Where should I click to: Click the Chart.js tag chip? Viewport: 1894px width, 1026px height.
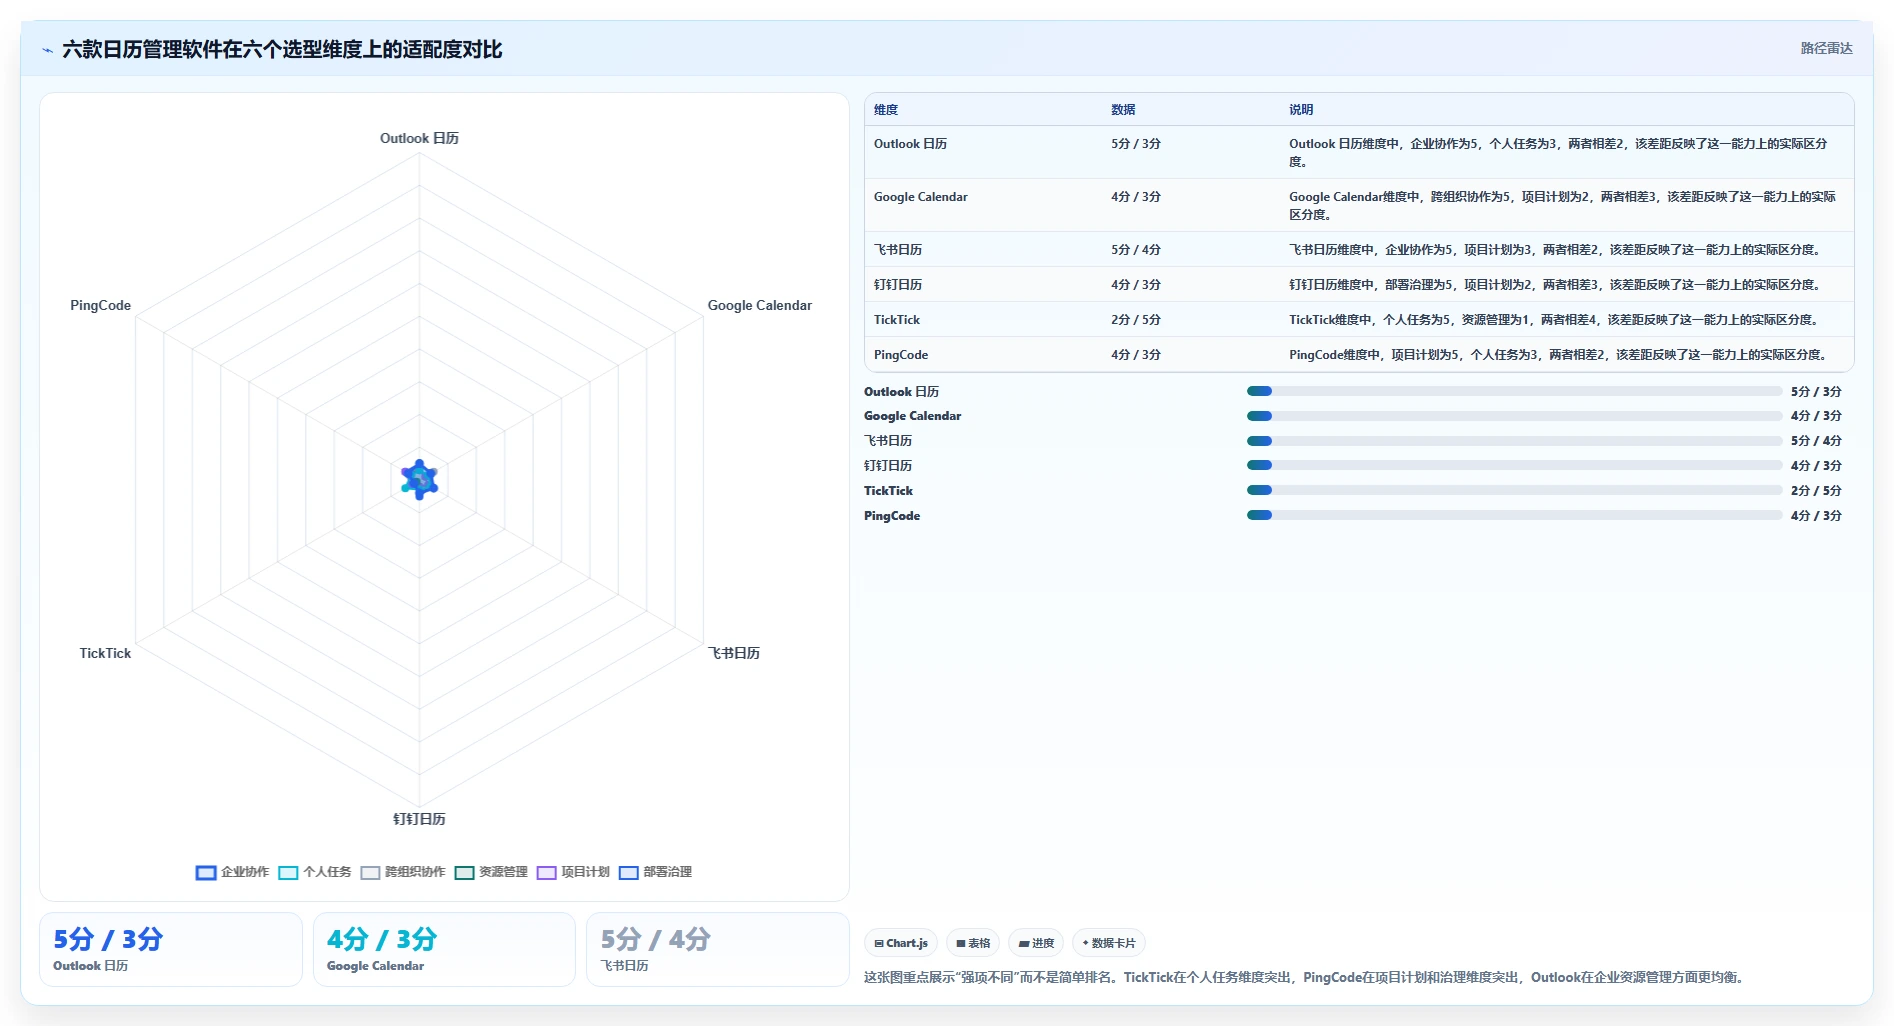pos(901,943)
